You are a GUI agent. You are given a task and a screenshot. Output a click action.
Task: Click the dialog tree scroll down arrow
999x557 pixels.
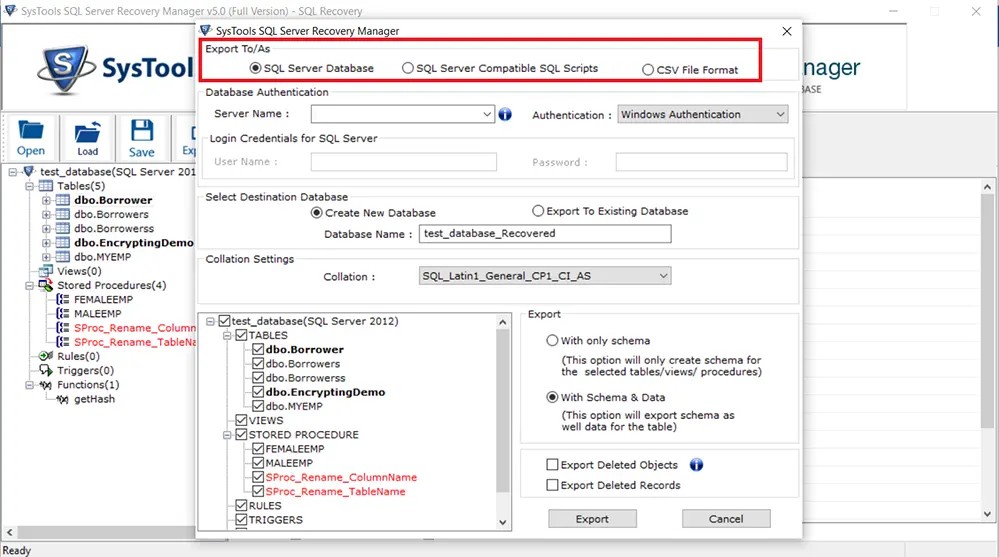point(503,522)
